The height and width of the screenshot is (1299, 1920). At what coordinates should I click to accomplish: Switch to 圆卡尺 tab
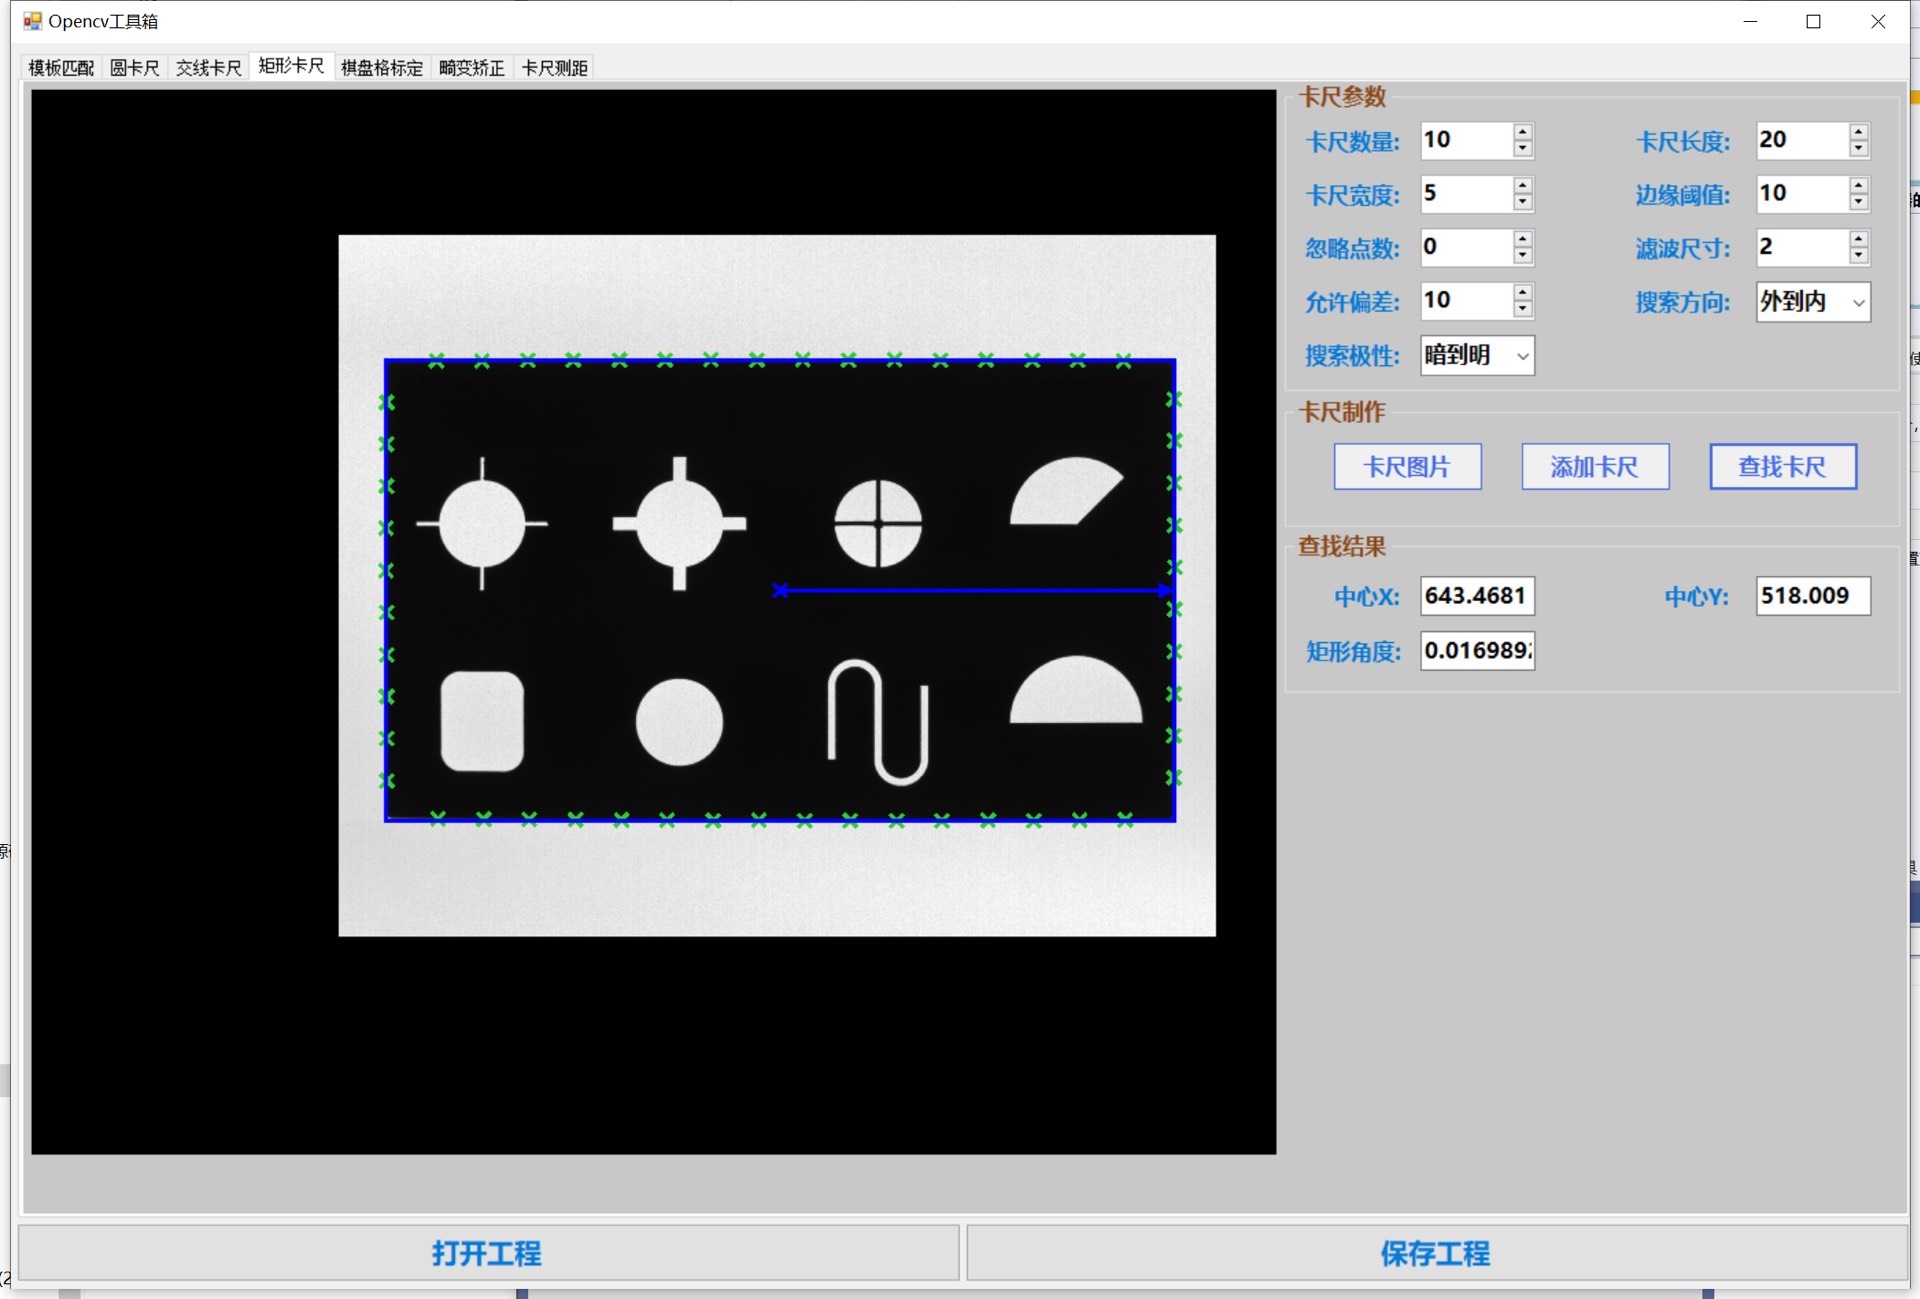click(134, 68)
